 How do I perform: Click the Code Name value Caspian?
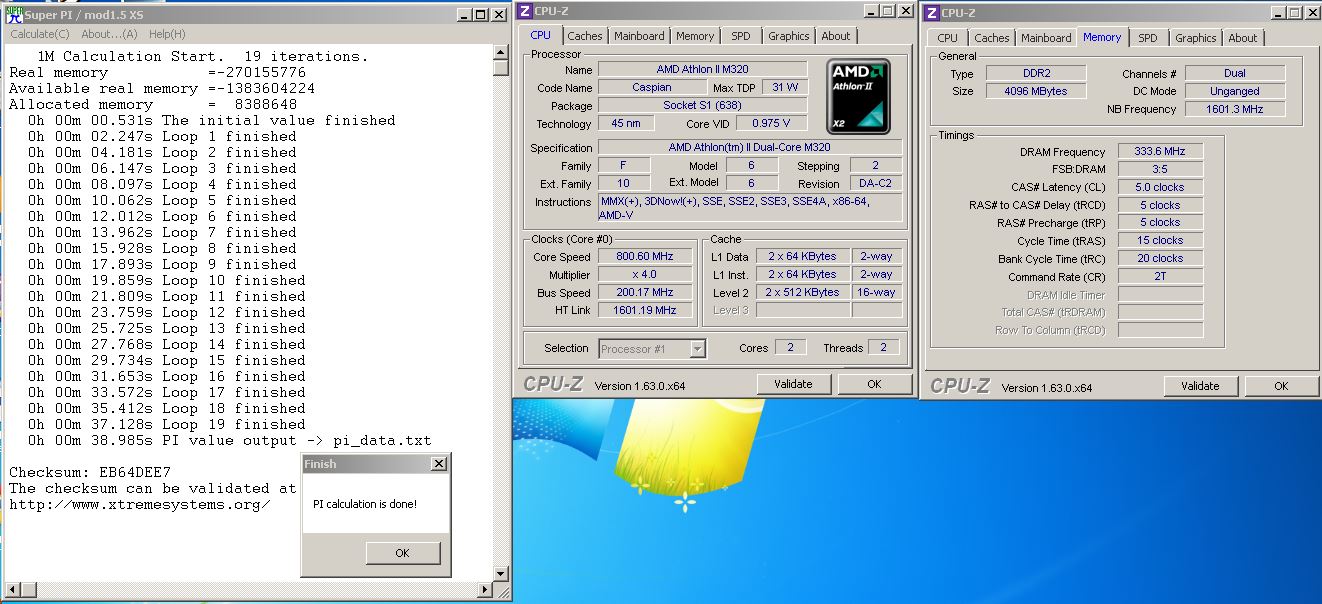click(652, 87)
